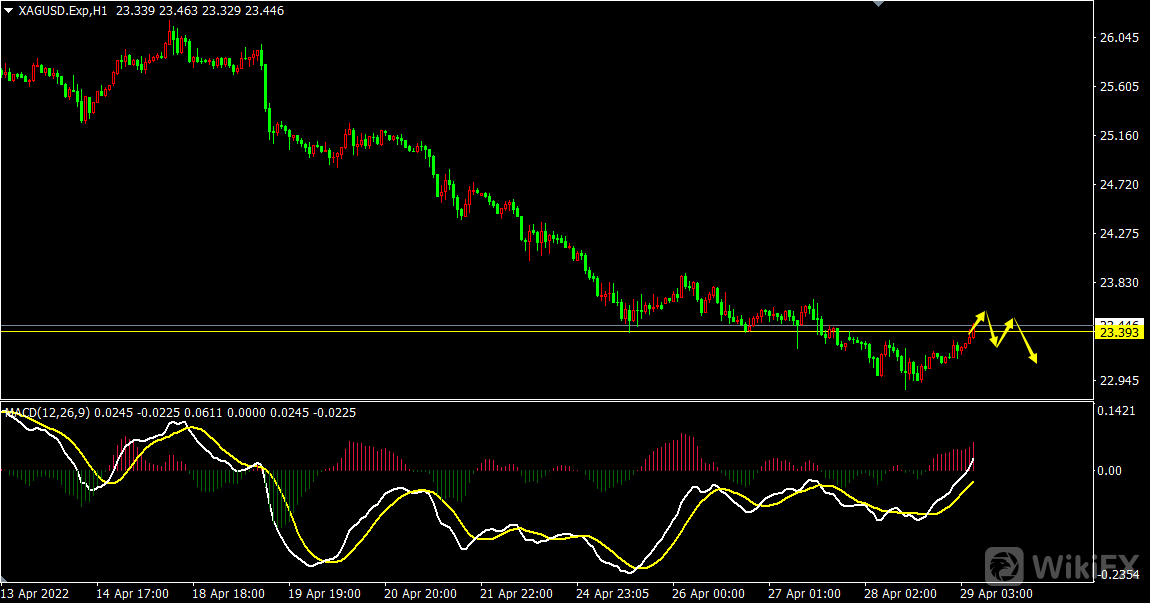Click the 26.045 price axis value

[x=1119, y=38]
